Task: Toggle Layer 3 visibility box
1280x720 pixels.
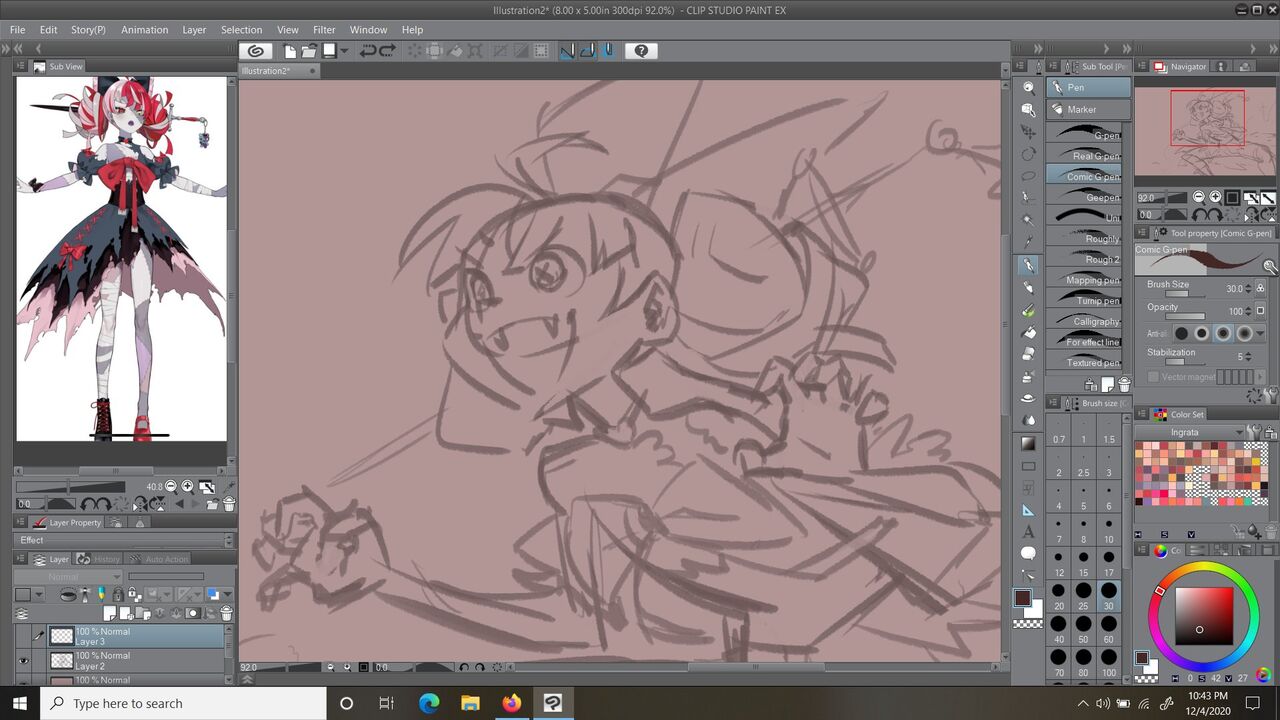Action: pyautogui.click(x=23, y=635)
